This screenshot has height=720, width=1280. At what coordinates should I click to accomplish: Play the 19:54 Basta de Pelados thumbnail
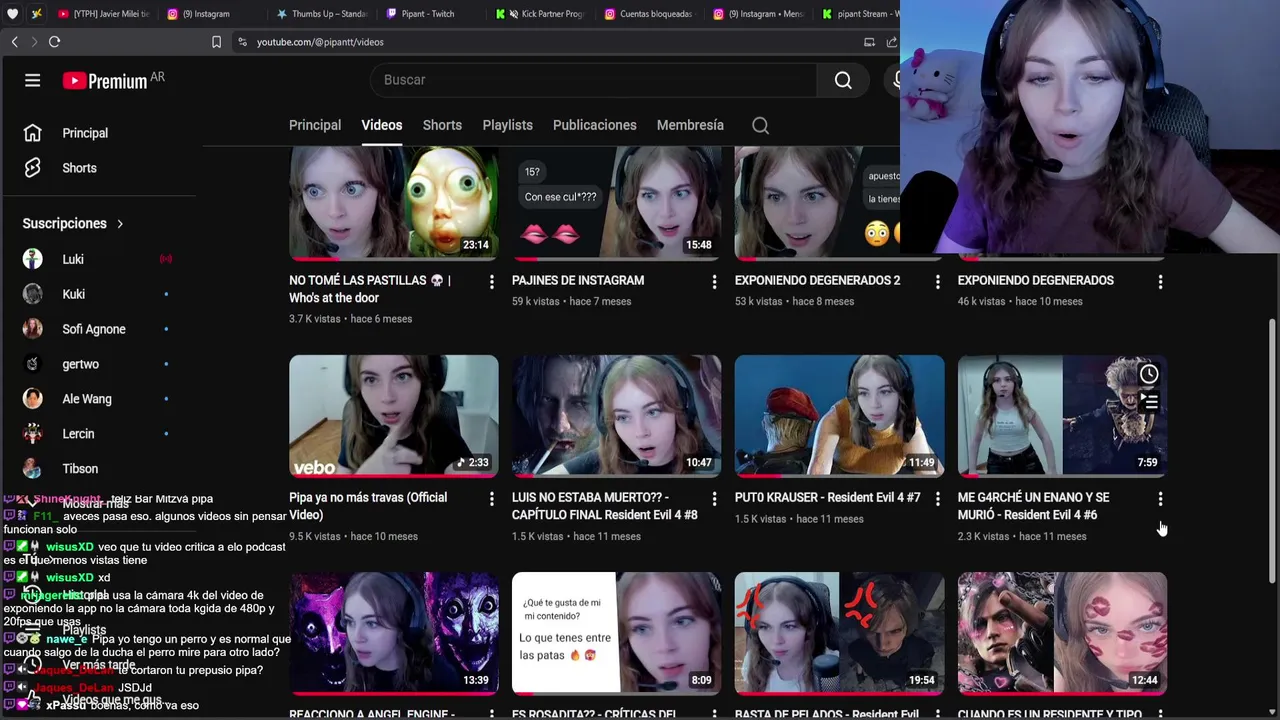[840, 633]
